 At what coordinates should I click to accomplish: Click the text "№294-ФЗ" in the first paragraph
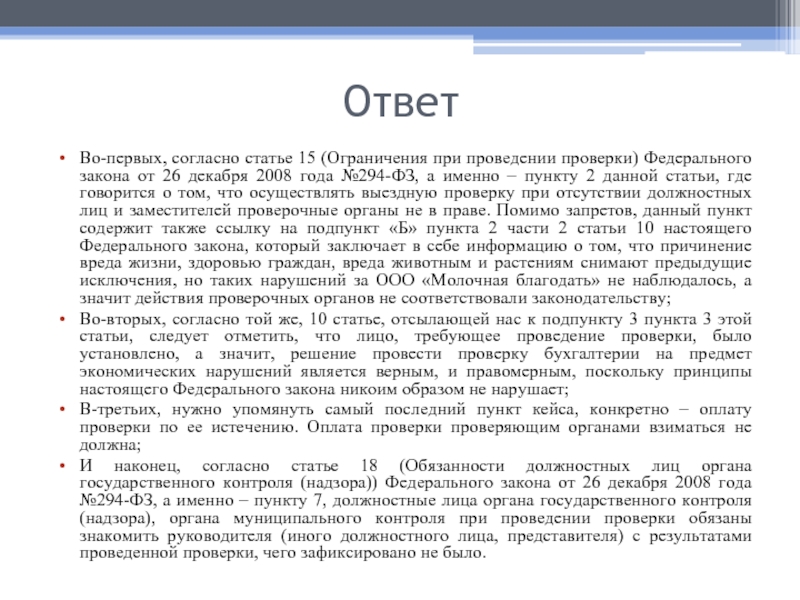coord(379,176)
